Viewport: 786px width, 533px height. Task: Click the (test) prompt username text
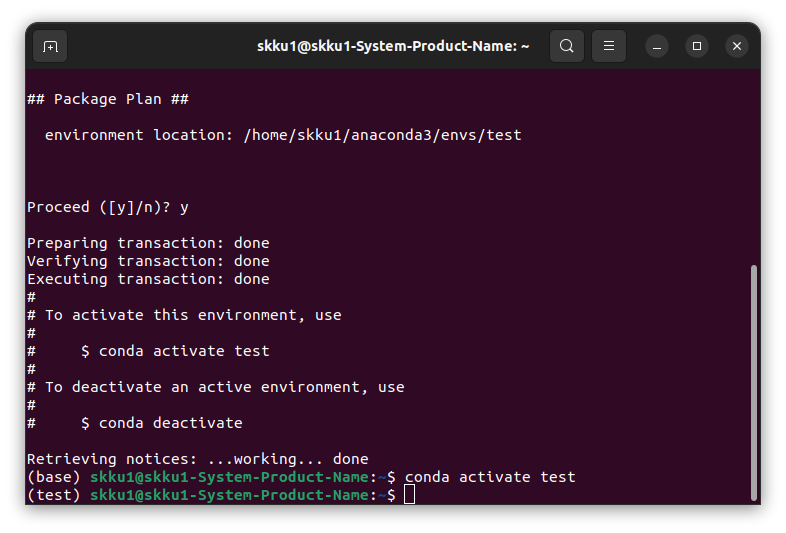point(230,495)
